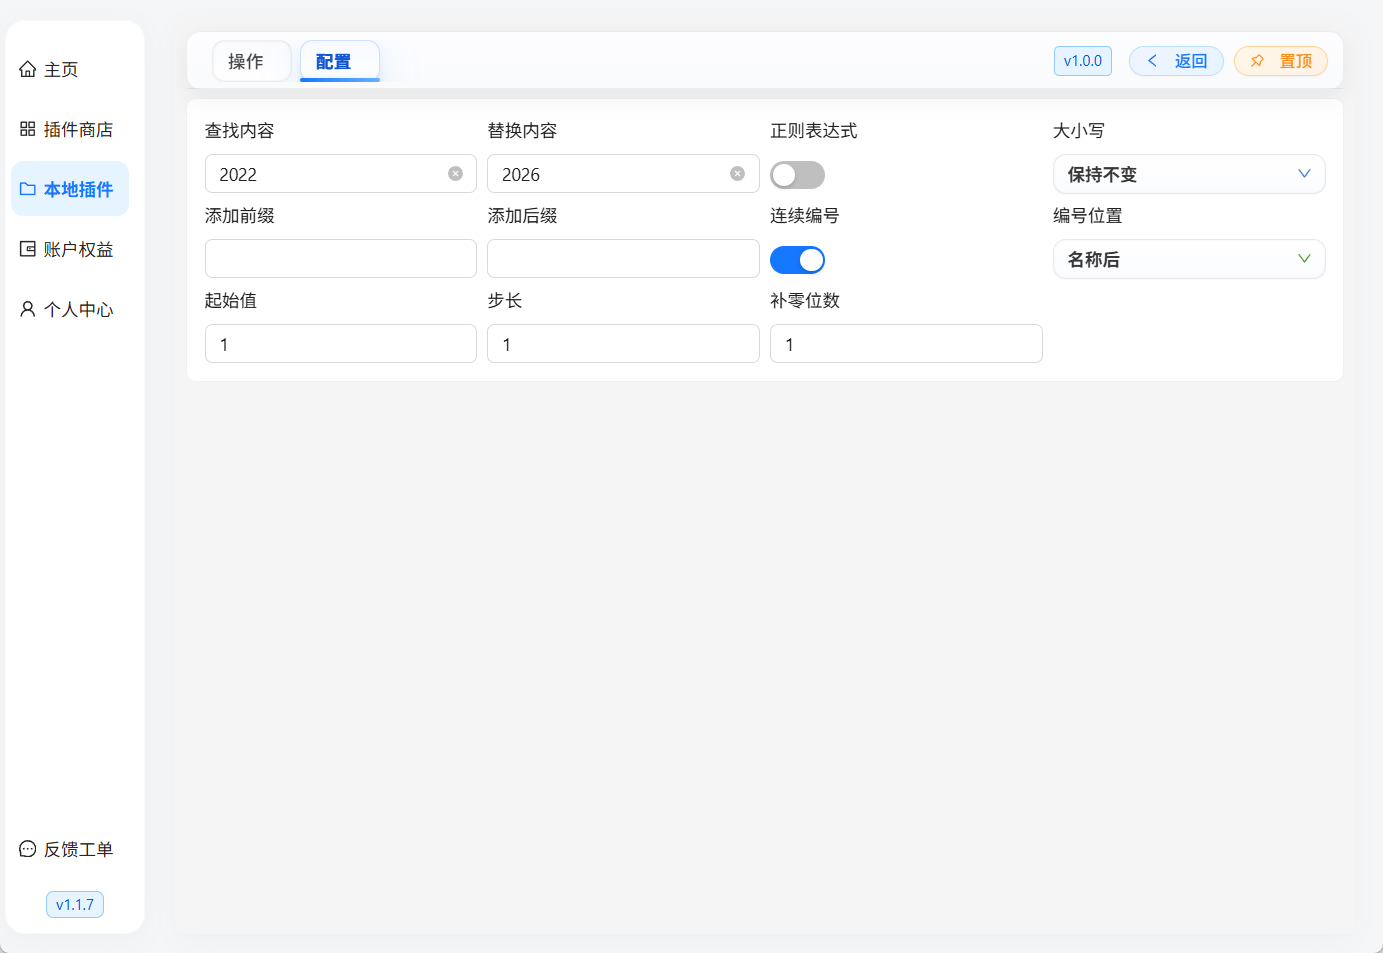Click the wallet icon beside 账户权益

click(x=28, y=249)
